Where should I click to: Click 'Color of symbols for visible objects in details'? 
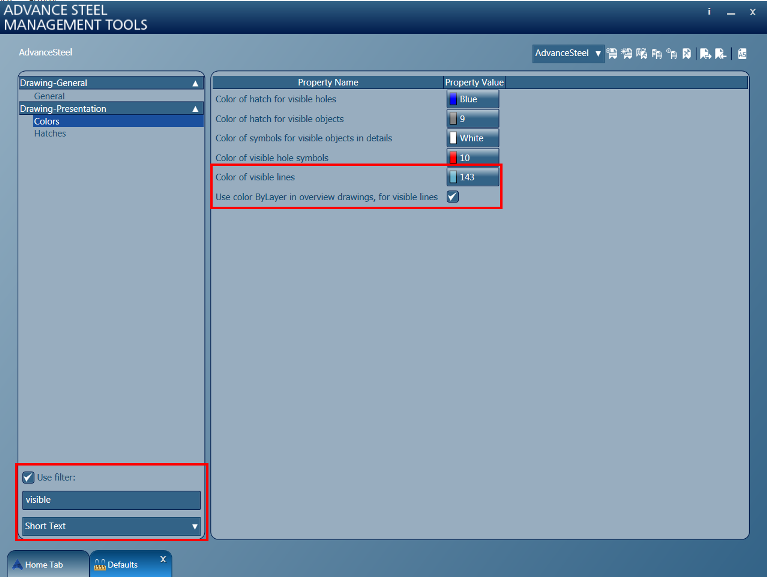304,138
